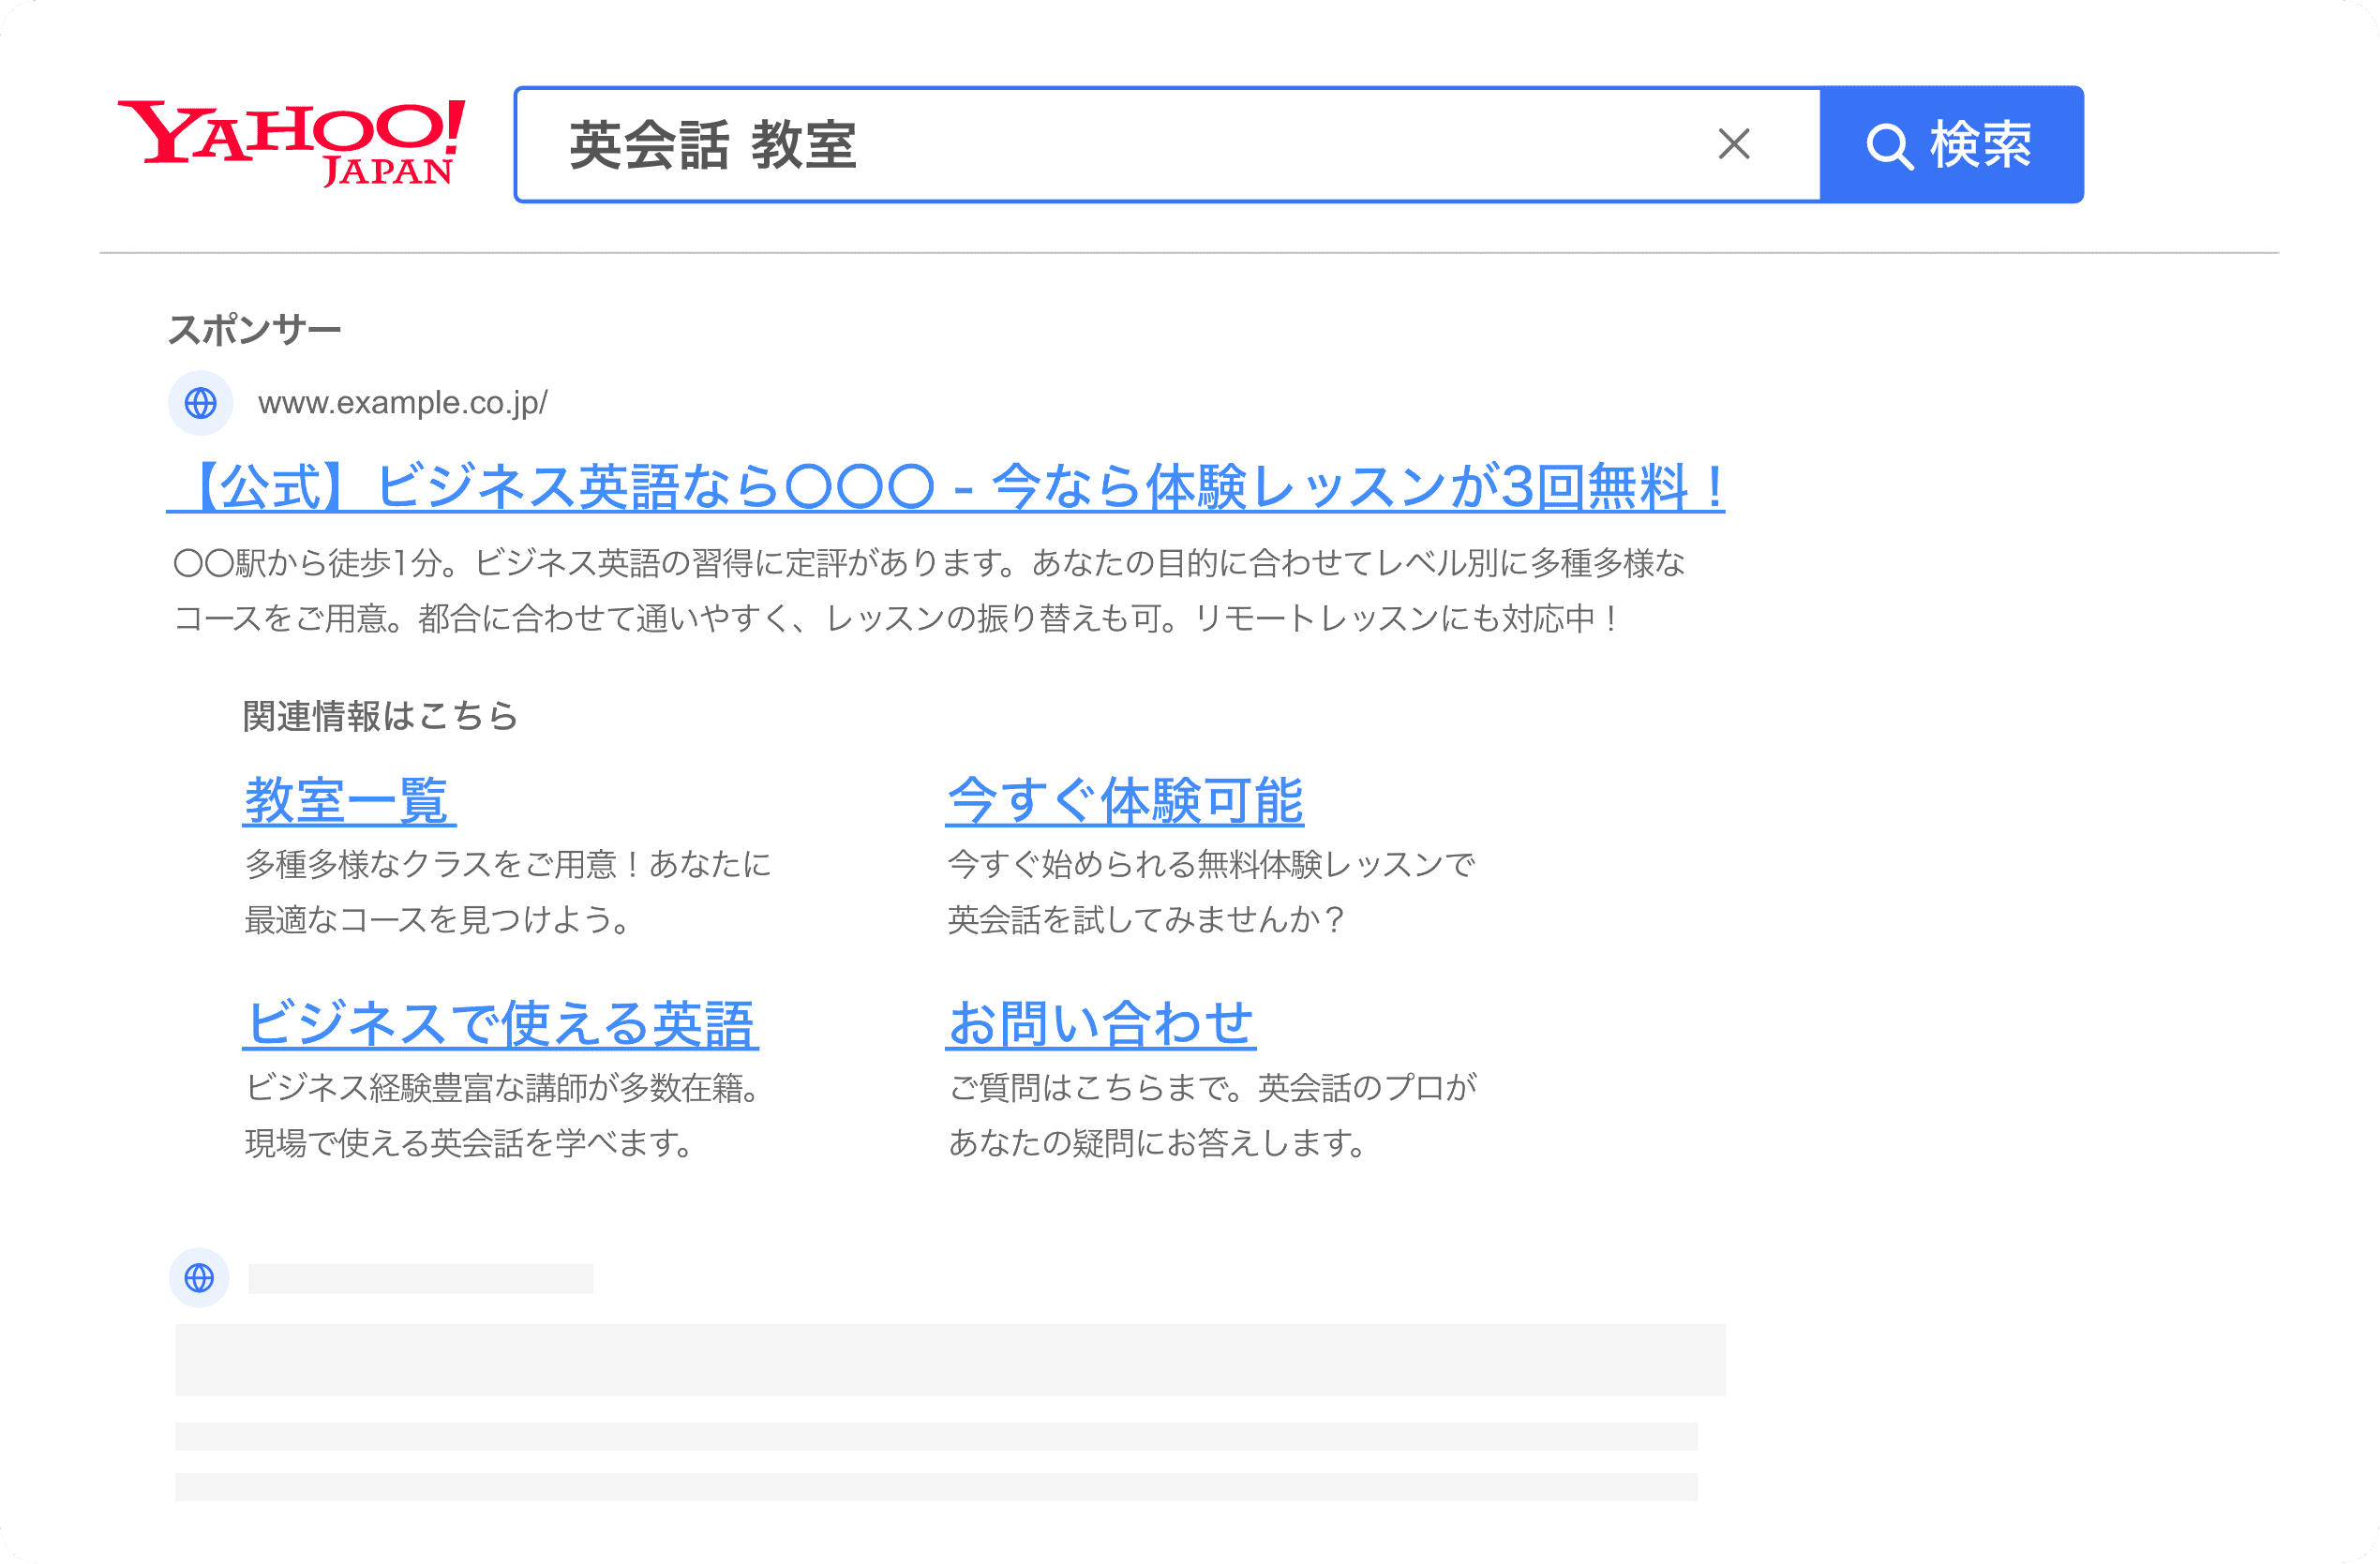
Task: Open the 教室一覧 sitelink
Action: click(x=348, y=801)
